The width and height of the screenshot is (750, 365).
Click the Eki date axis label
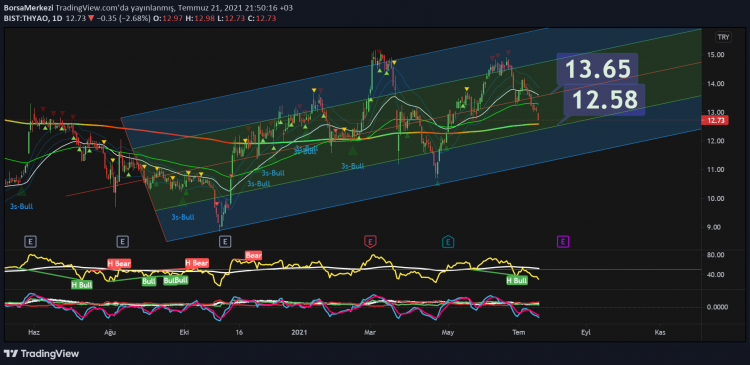coord(184,332)
